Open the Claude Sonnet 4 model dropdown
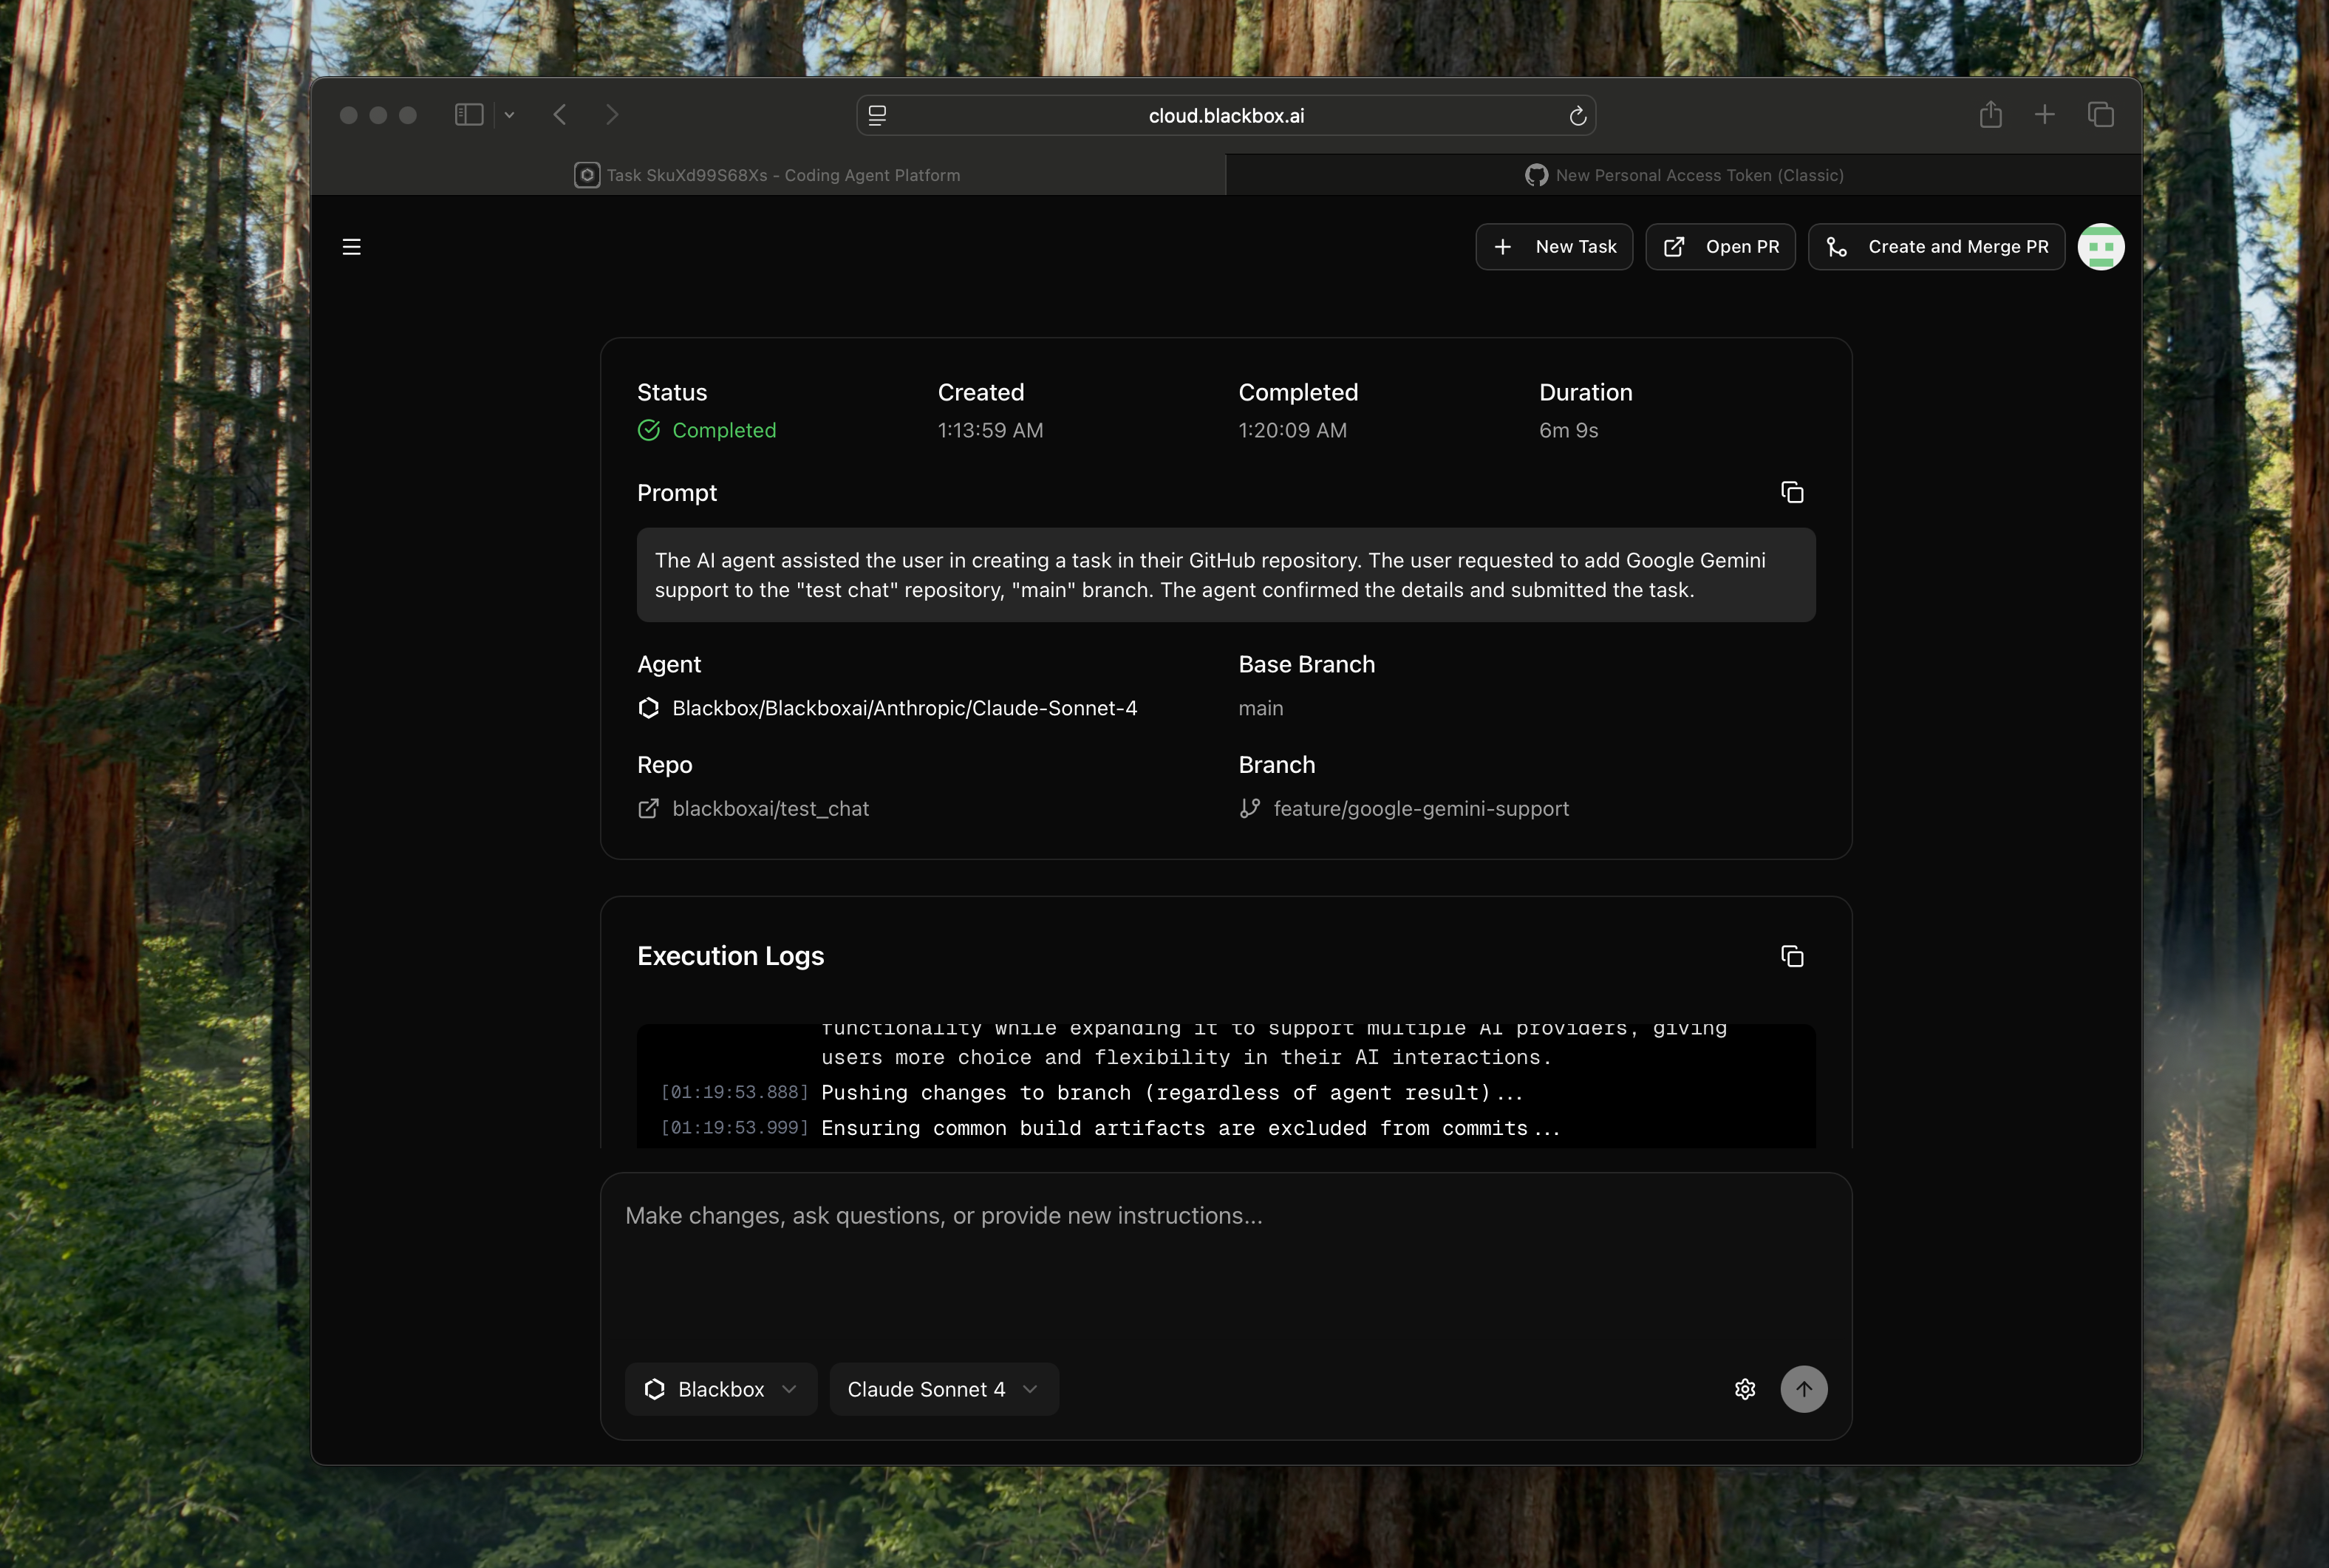This screenshot has height=1568, width=2329. click(942, 1389)
